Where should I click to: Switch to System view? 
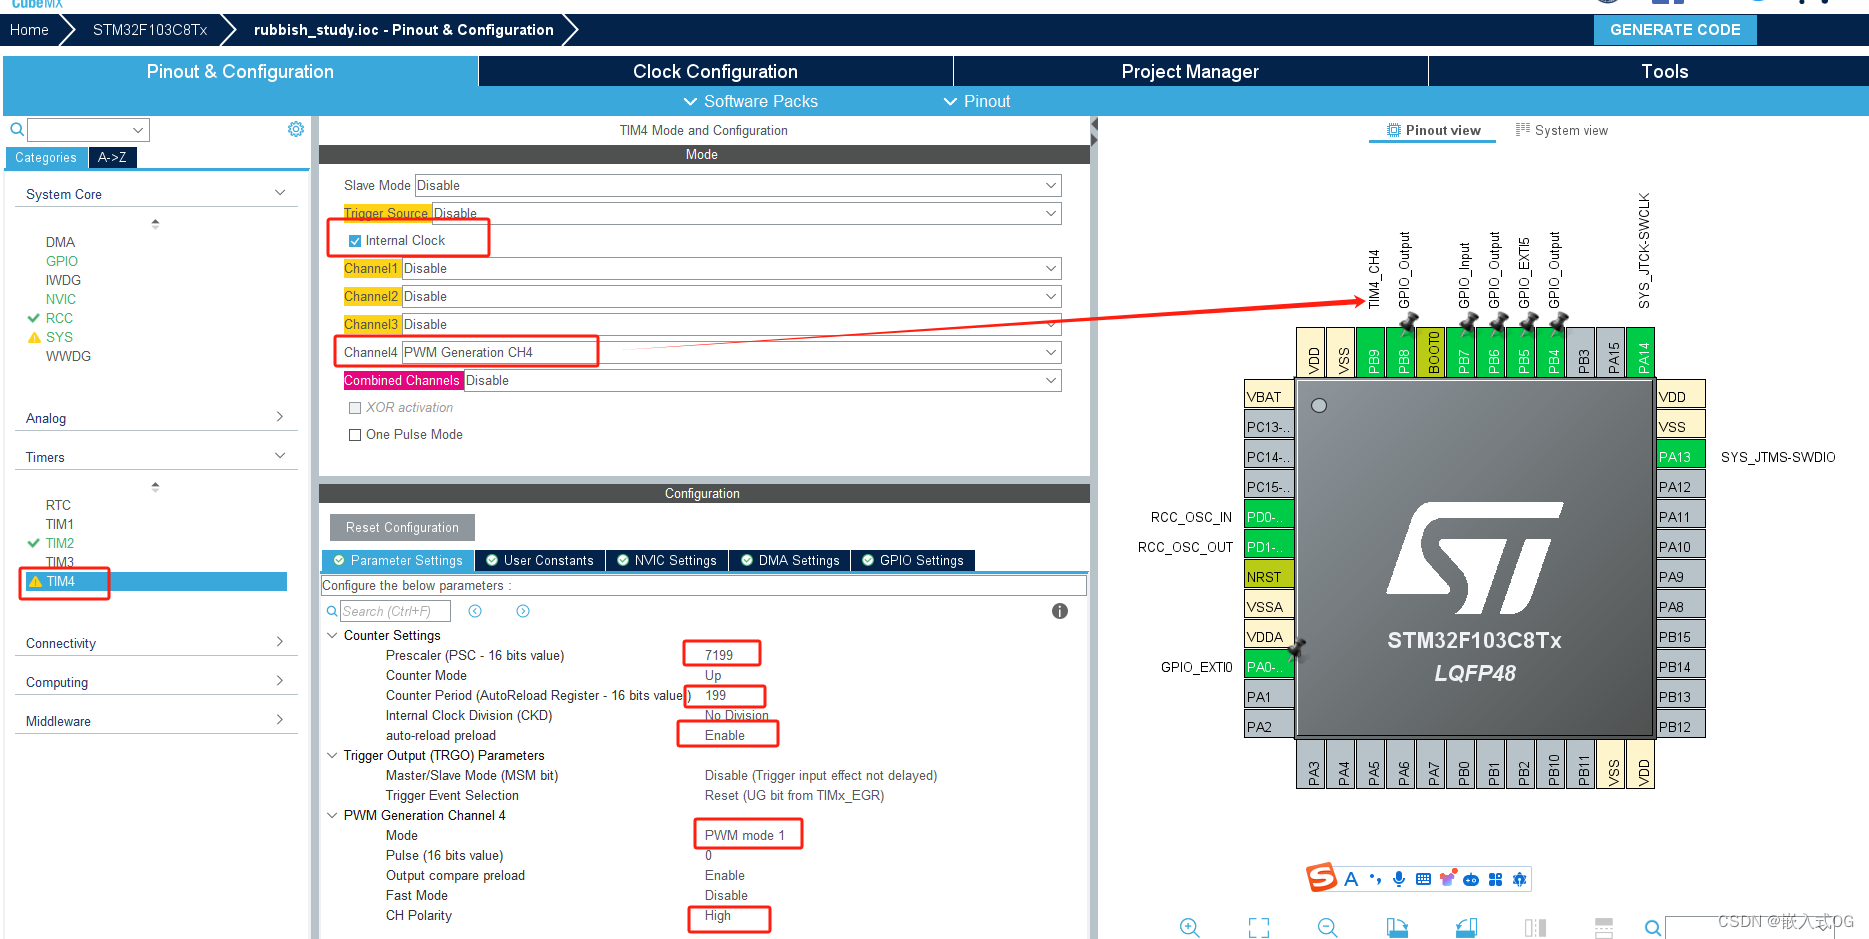pyautogui.click(x=1562, y=130)
